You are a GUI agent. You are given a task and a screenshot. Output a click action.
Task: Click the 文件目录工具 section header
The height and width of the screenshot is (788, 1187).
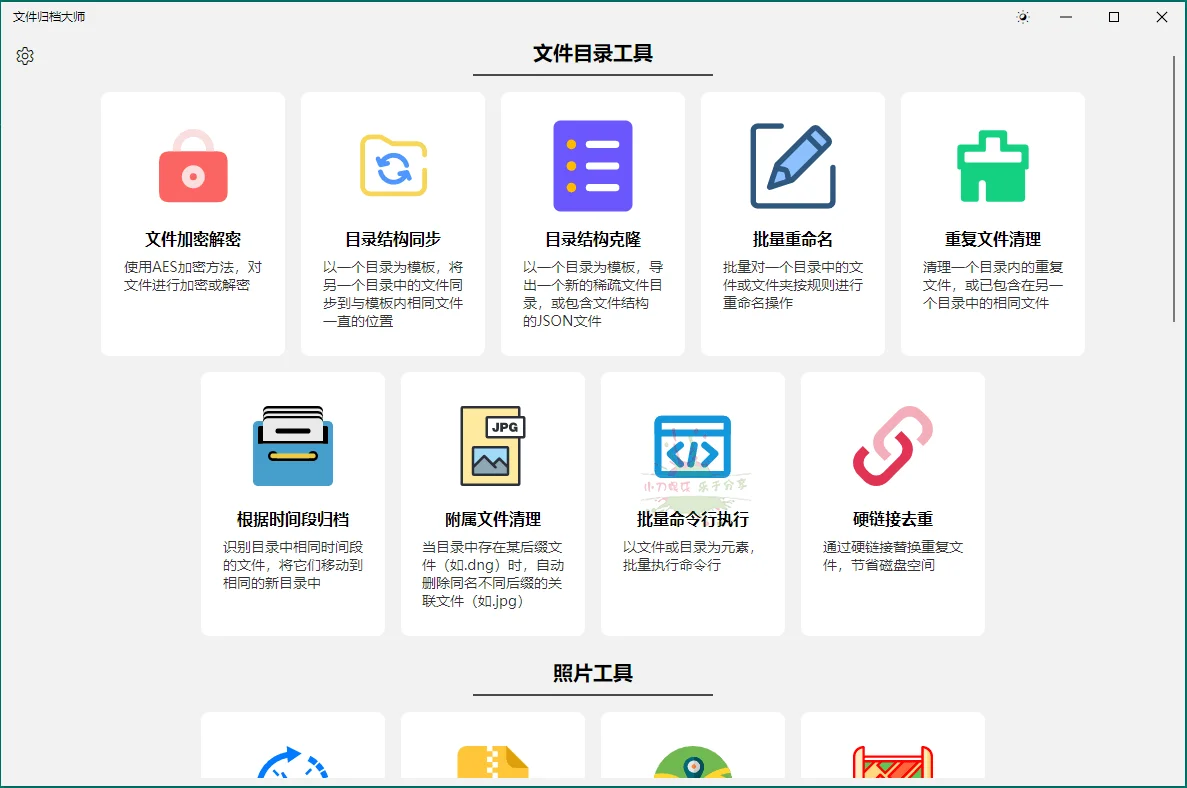coord(592,54)
